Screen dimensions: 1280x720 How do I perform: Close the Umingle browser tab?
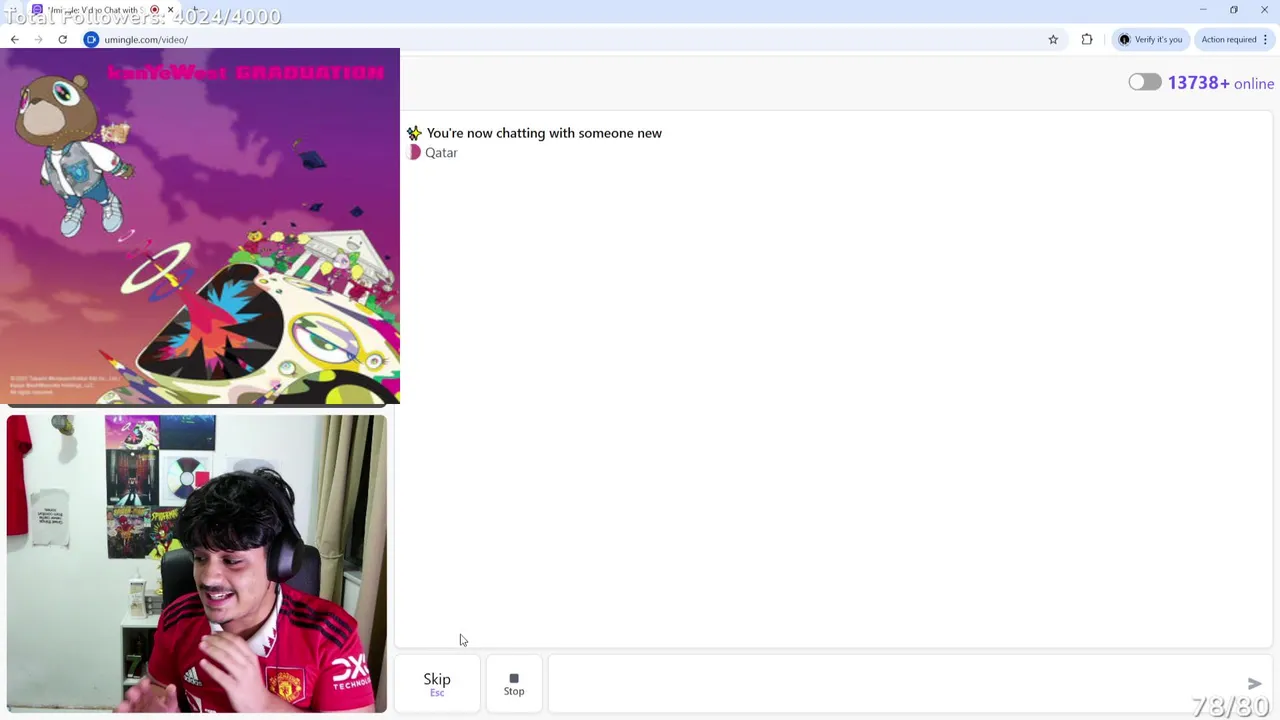click(x=170, y=10)
